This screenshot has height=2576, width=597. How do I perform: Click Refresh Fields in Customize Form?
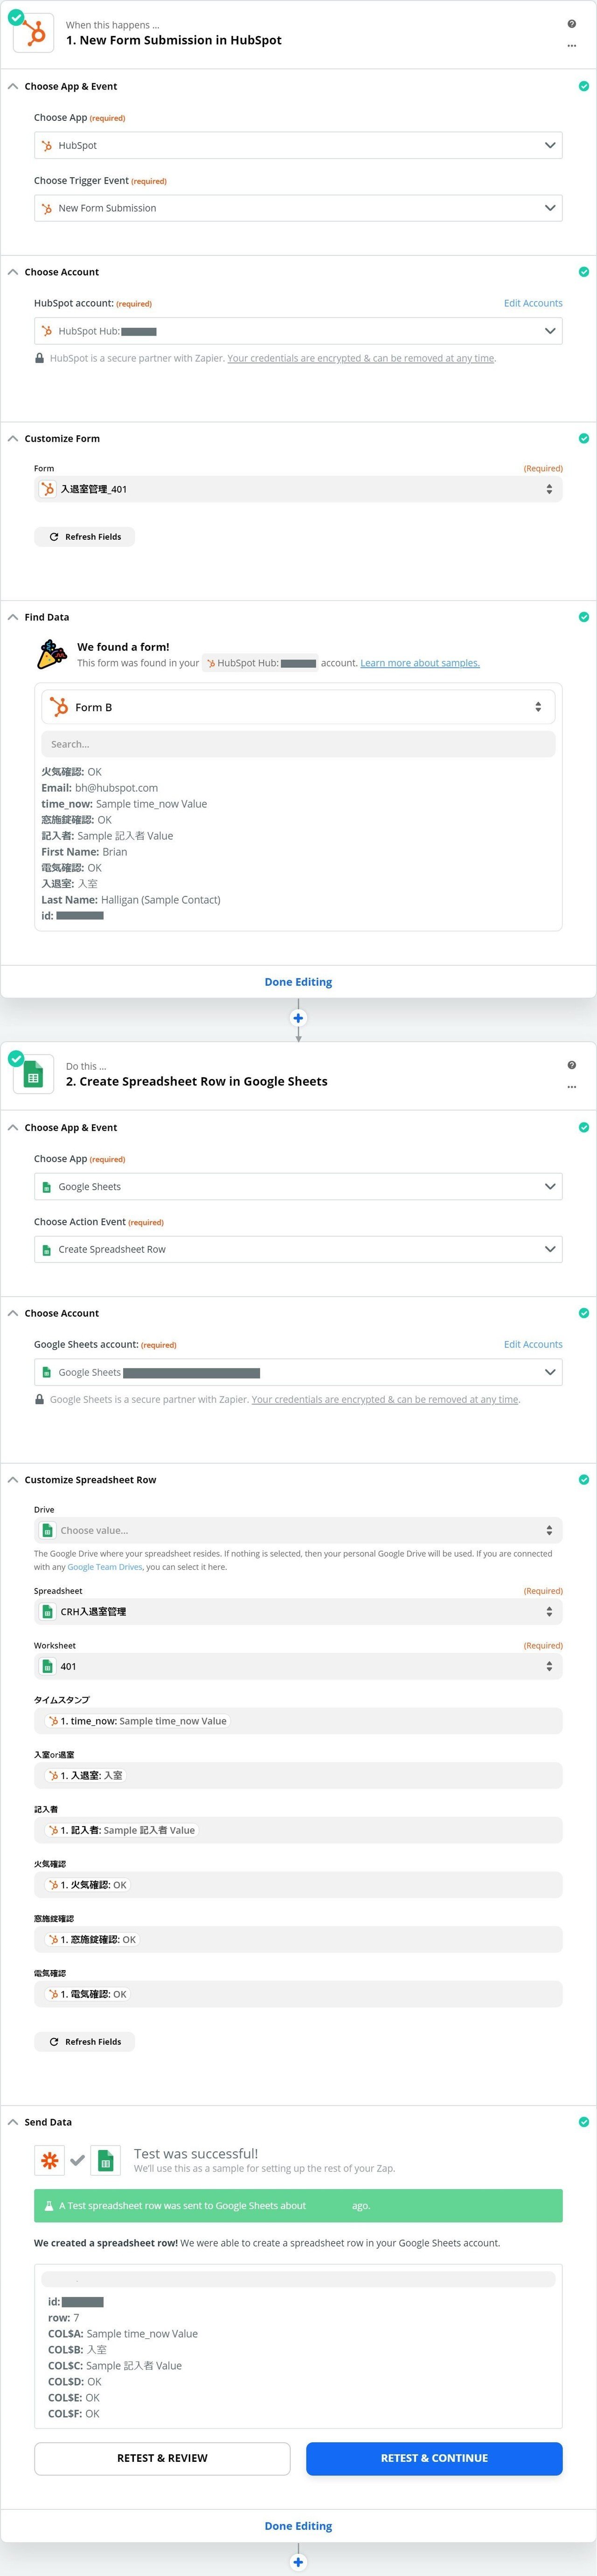84,537
